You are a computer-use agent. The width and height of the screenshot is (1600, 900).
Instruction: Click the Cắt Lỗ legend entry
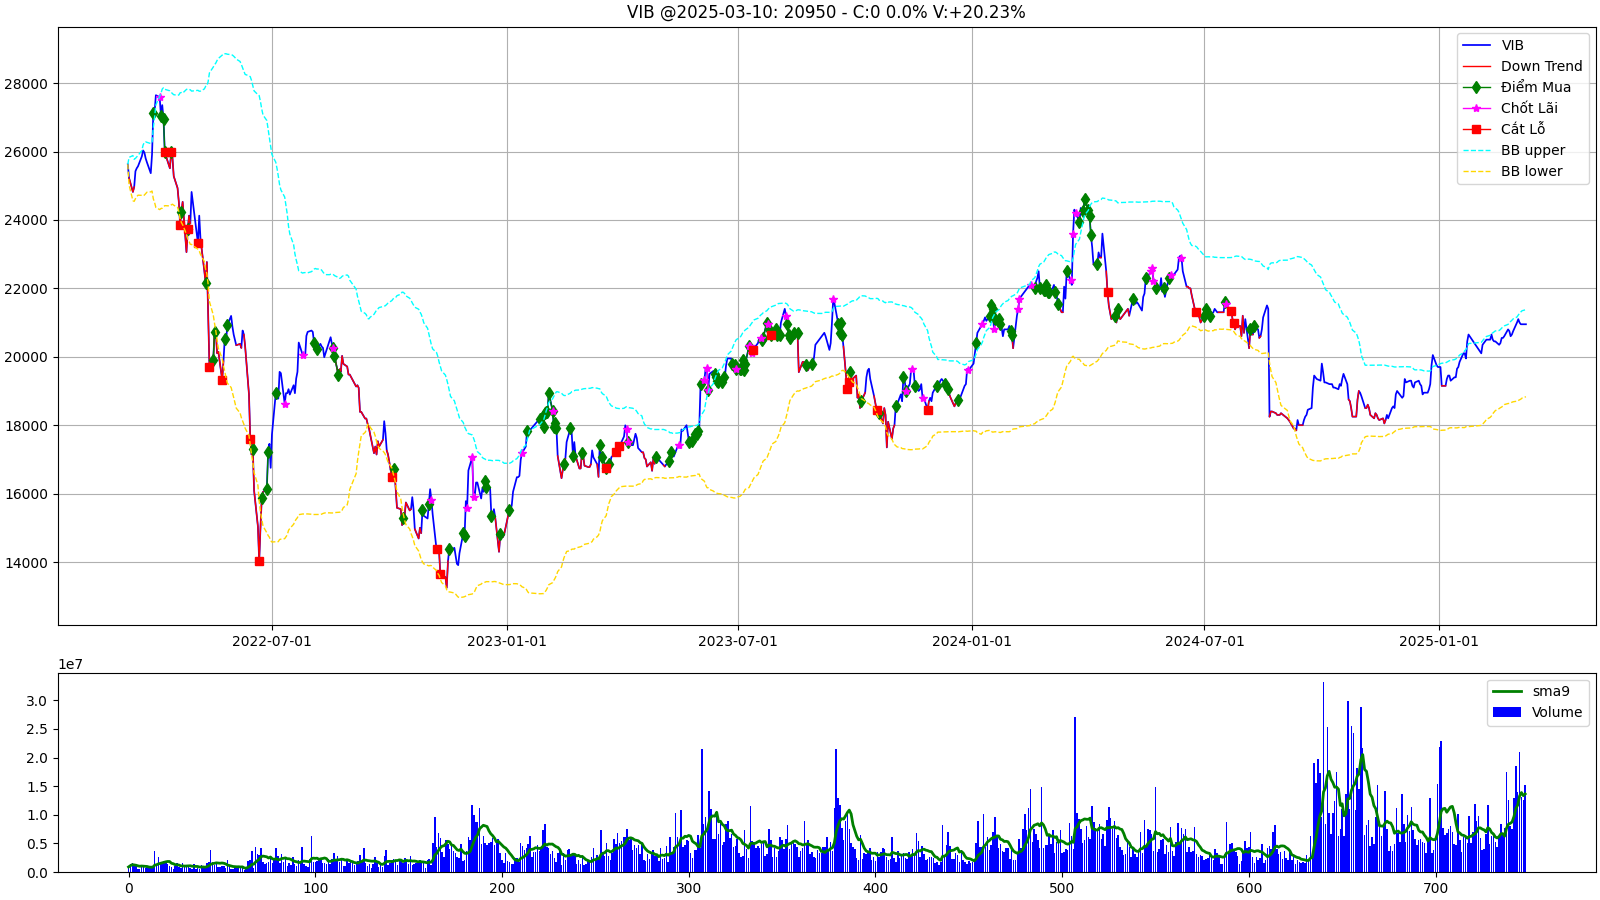click(x=1523, y=129)
